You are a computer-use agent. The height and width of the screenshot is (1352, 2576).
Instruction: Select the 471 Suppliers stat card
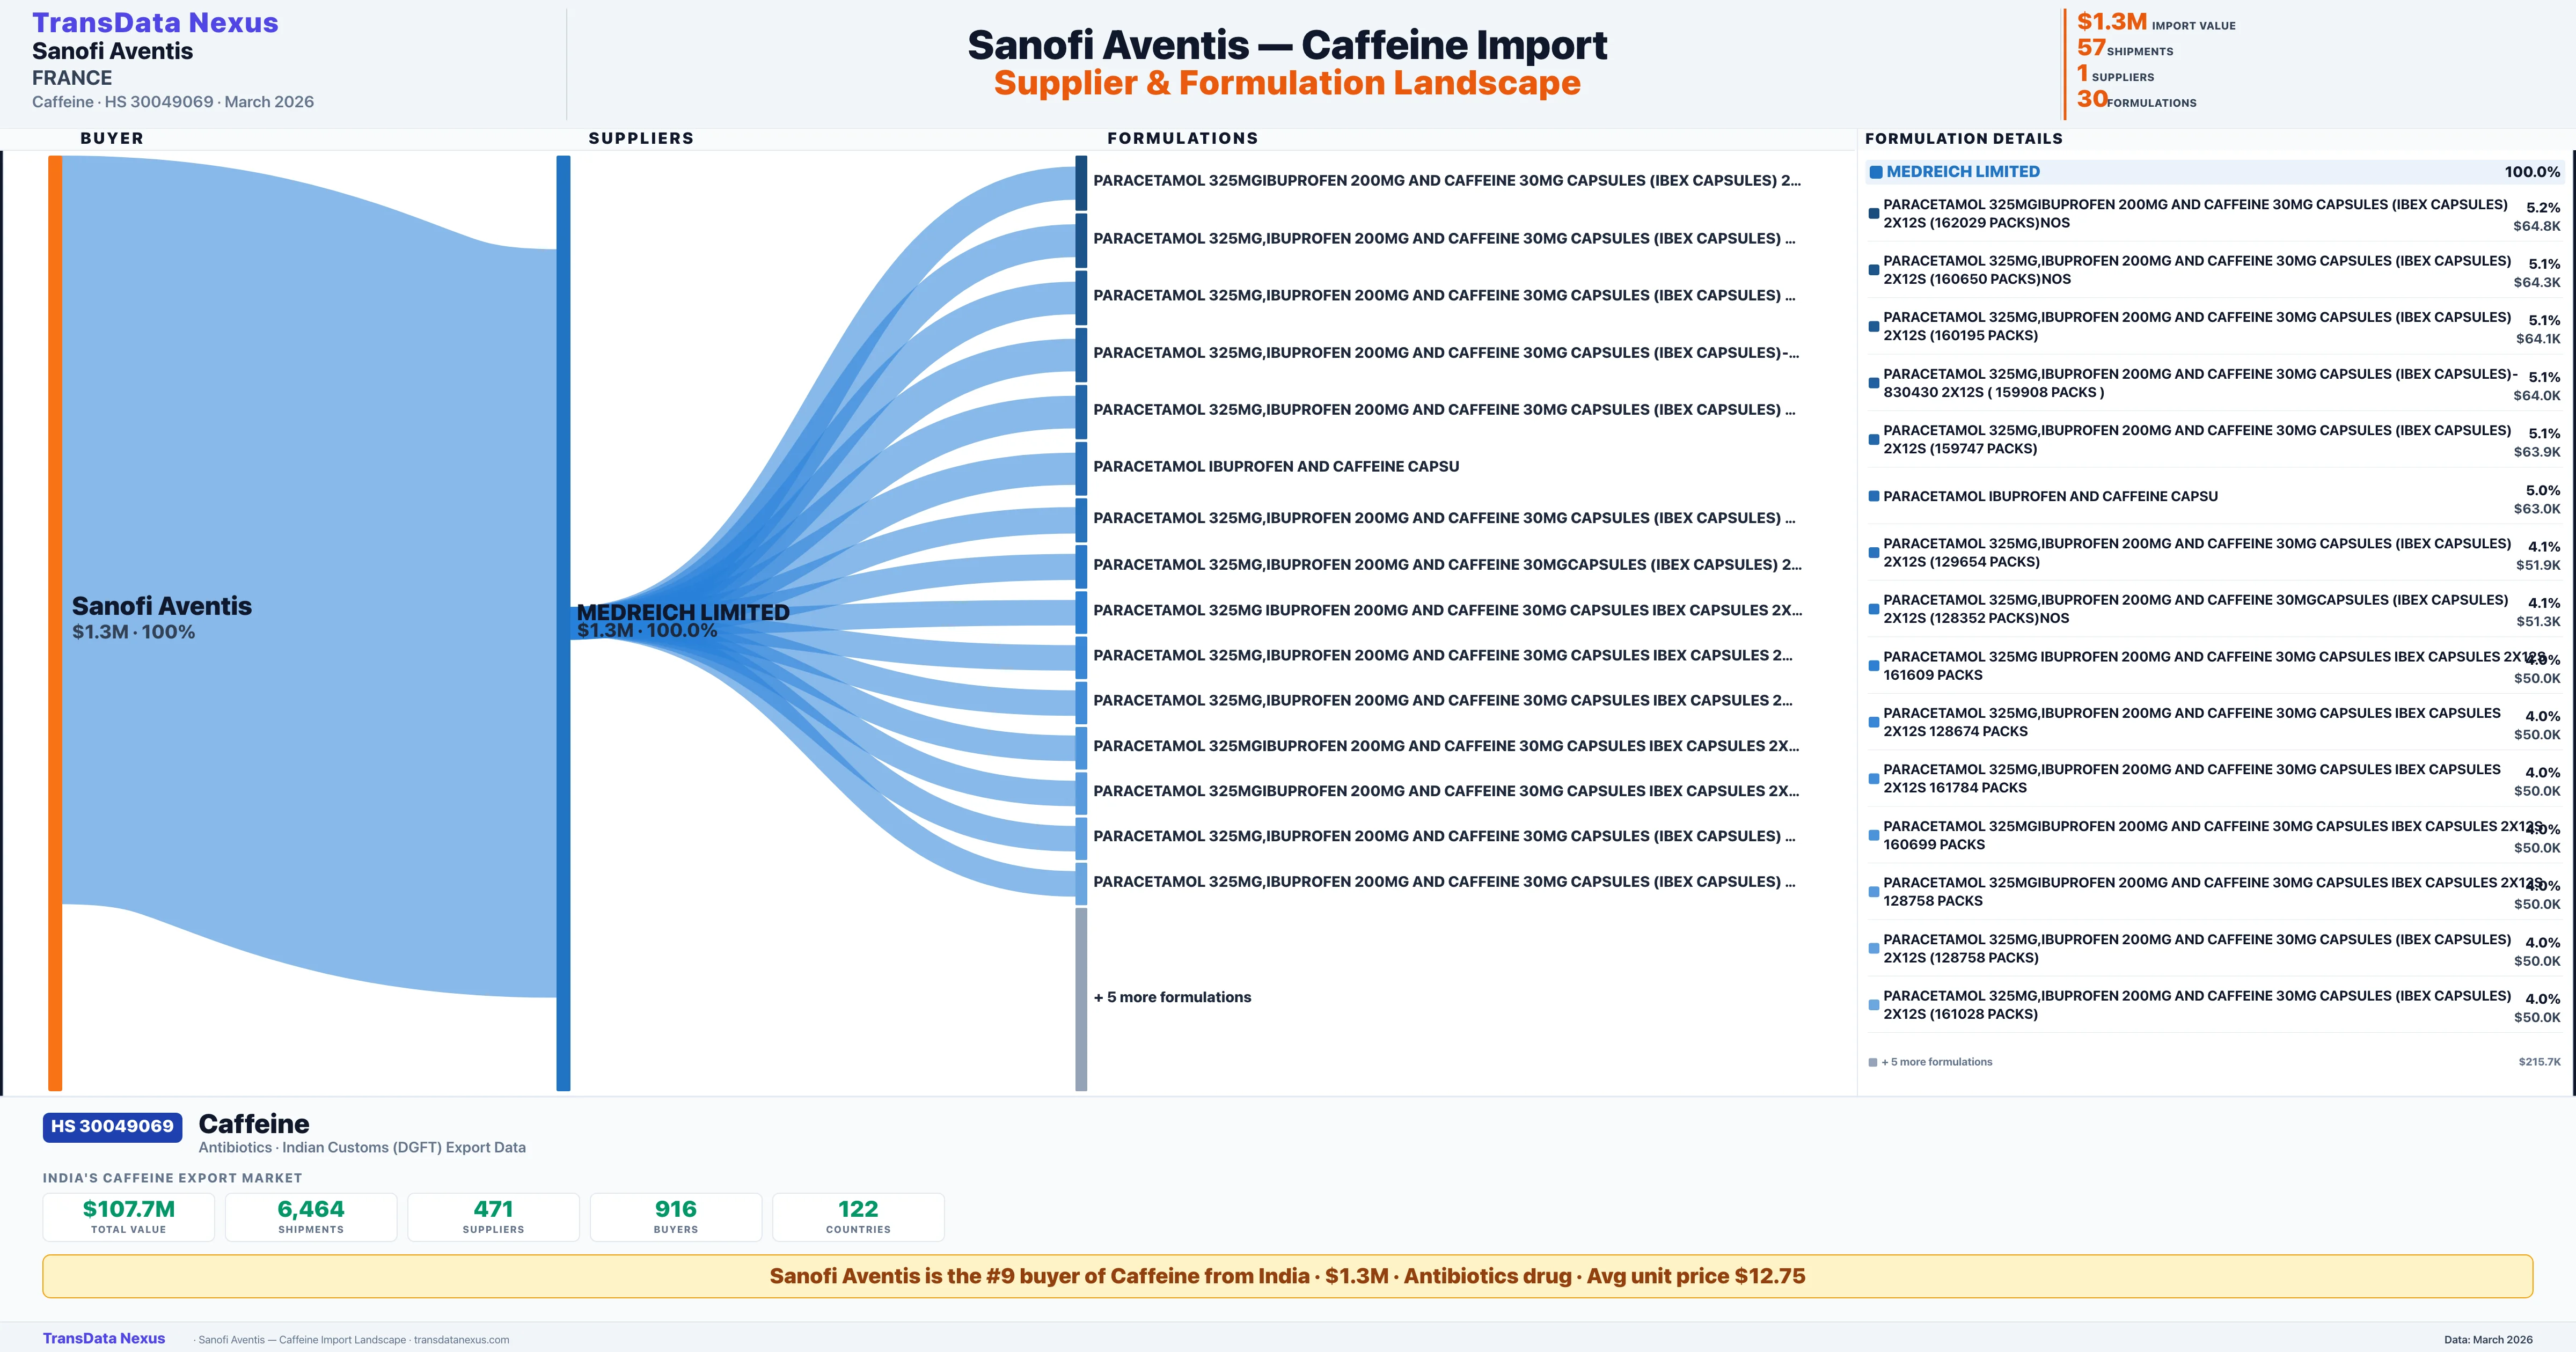493,1216
